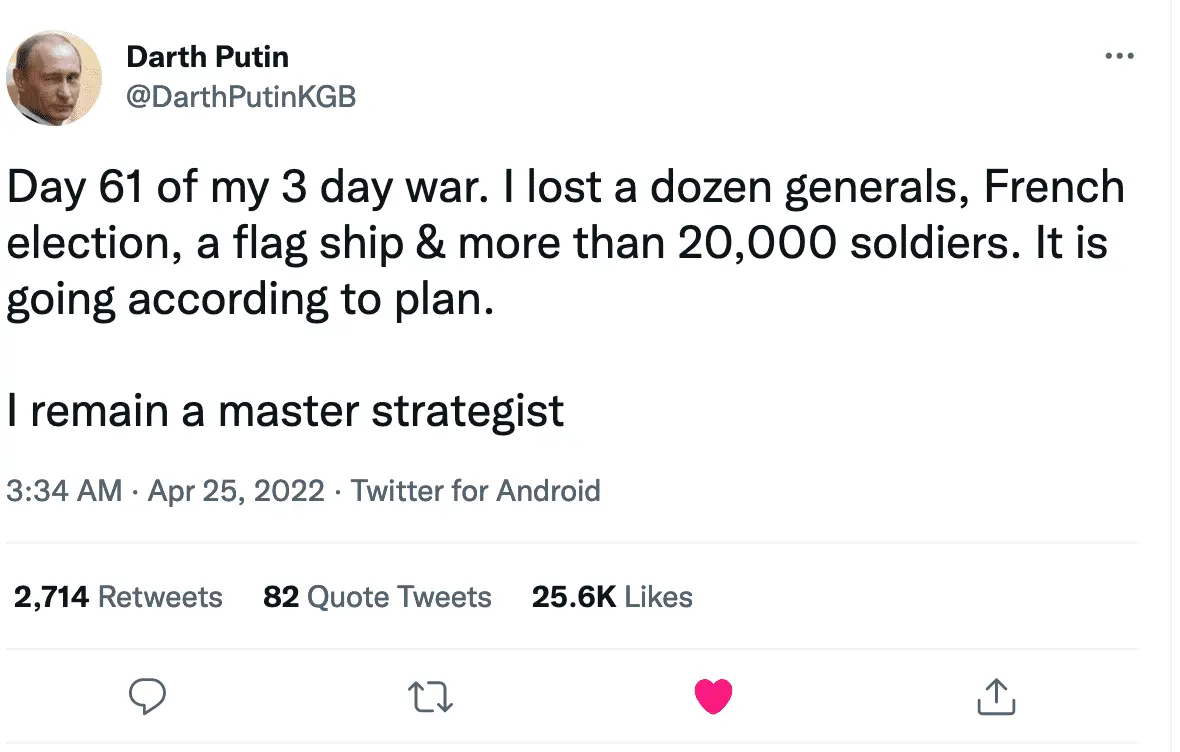1180x752 pixels.
Task: Click the 3:34 AM timestamp
Action: click(x=64, y=491)
